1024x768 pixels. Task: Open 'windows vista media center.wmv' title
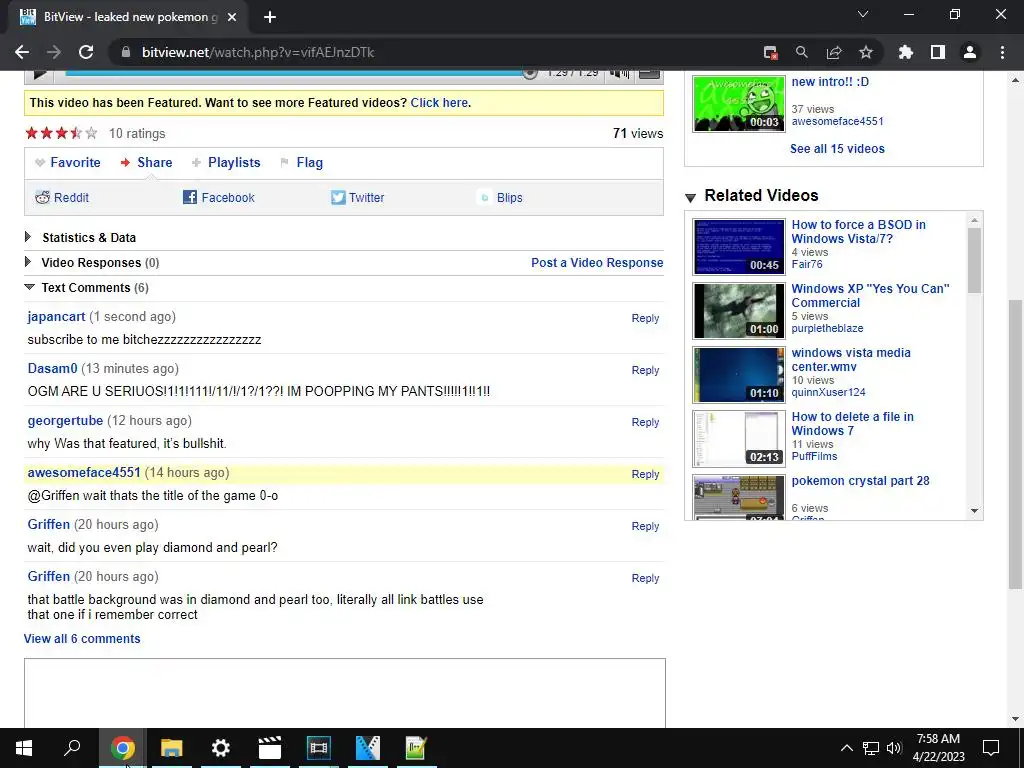[851, 359]
